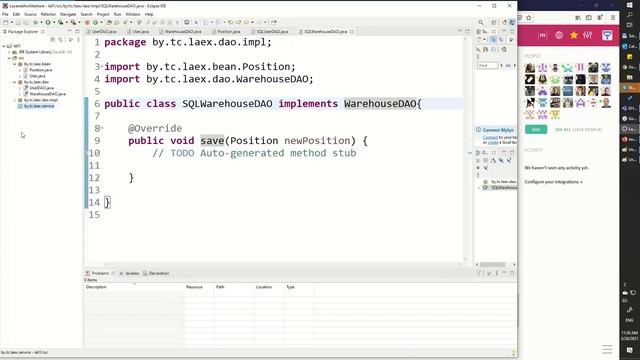Collapse the src folder node
The width and height of the screenshot is (640, 360).
[9, 58]
